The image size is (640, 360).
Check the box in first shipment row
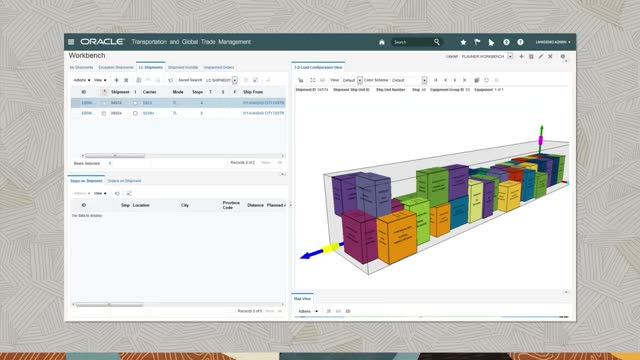click(104, 103)
